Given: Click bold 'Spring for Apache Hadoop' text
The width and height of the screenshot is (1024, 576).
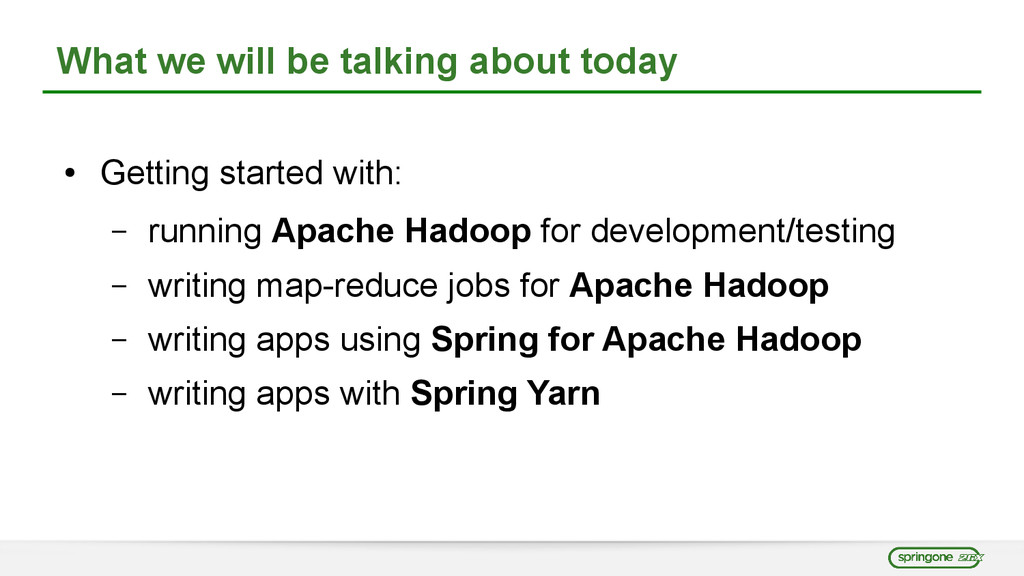Looking at the screenshot, I should 645,341.
